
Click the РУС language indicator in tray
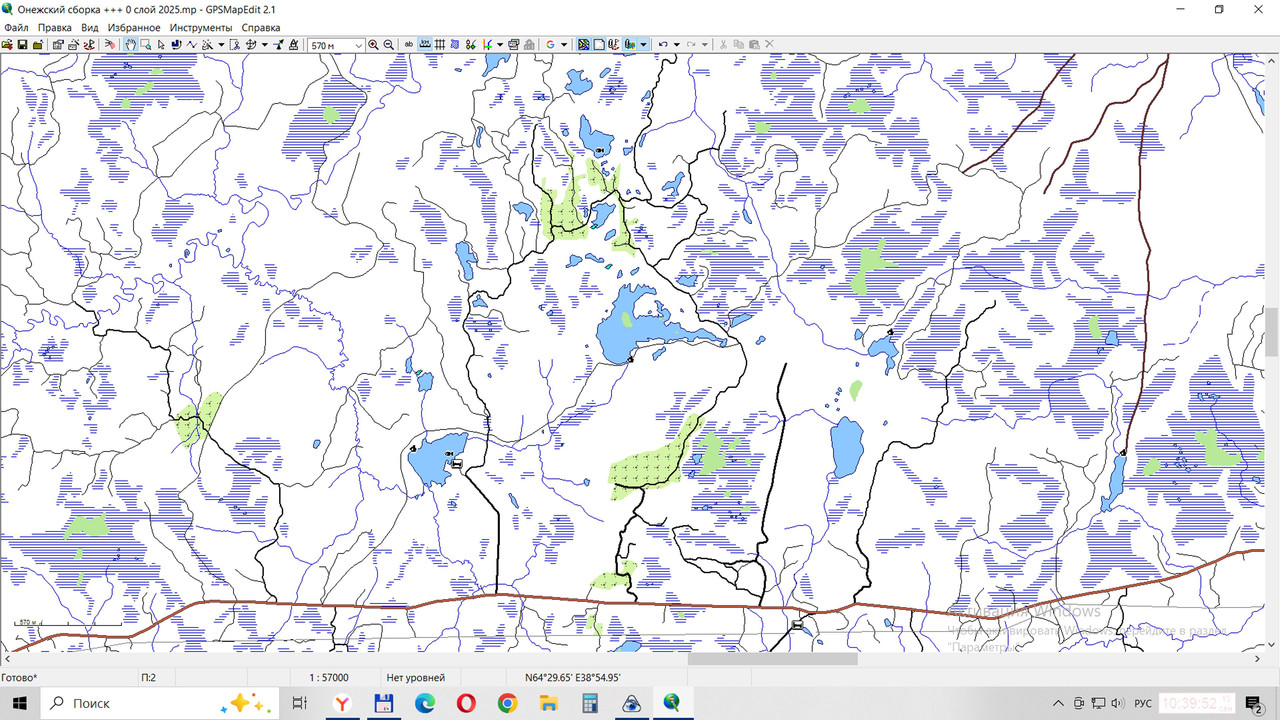pos(1143,704)
